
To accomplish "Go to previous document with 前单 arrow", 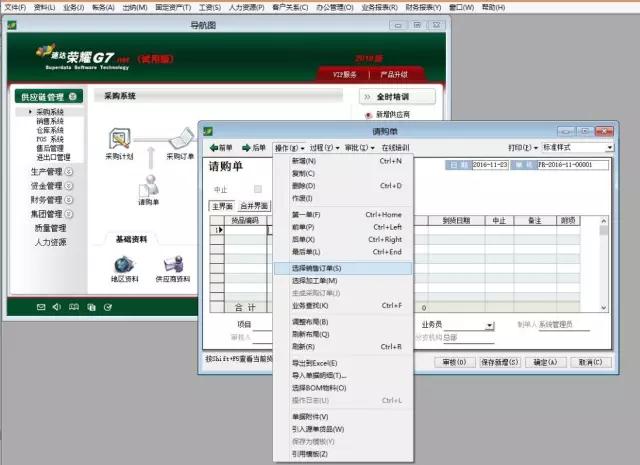I will 221,148.
